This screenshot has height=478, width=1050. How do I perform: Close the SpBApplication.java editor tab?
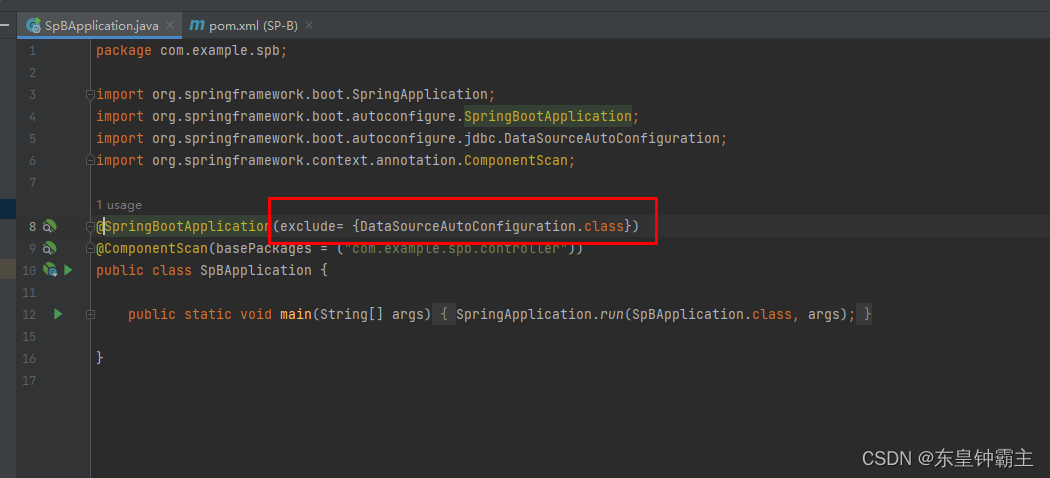coord(170,25)
